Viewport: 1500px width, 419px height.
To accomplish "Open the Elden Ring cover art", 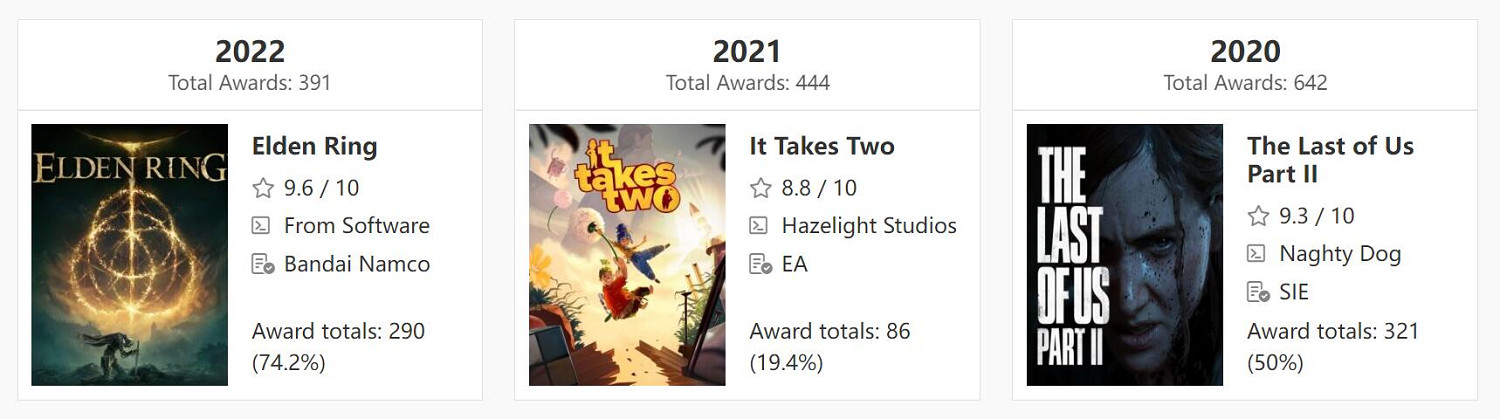I will 130,255.
